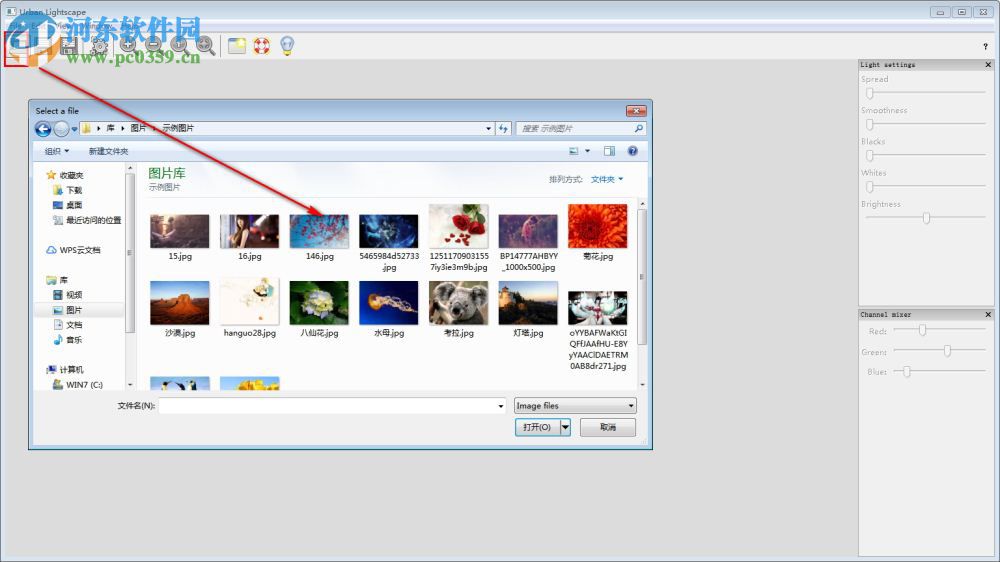This screenshot has height=562, width=1000.
Task: Click the Green channel slider handle
Action: pyautogui.click(x=947, y=351)
